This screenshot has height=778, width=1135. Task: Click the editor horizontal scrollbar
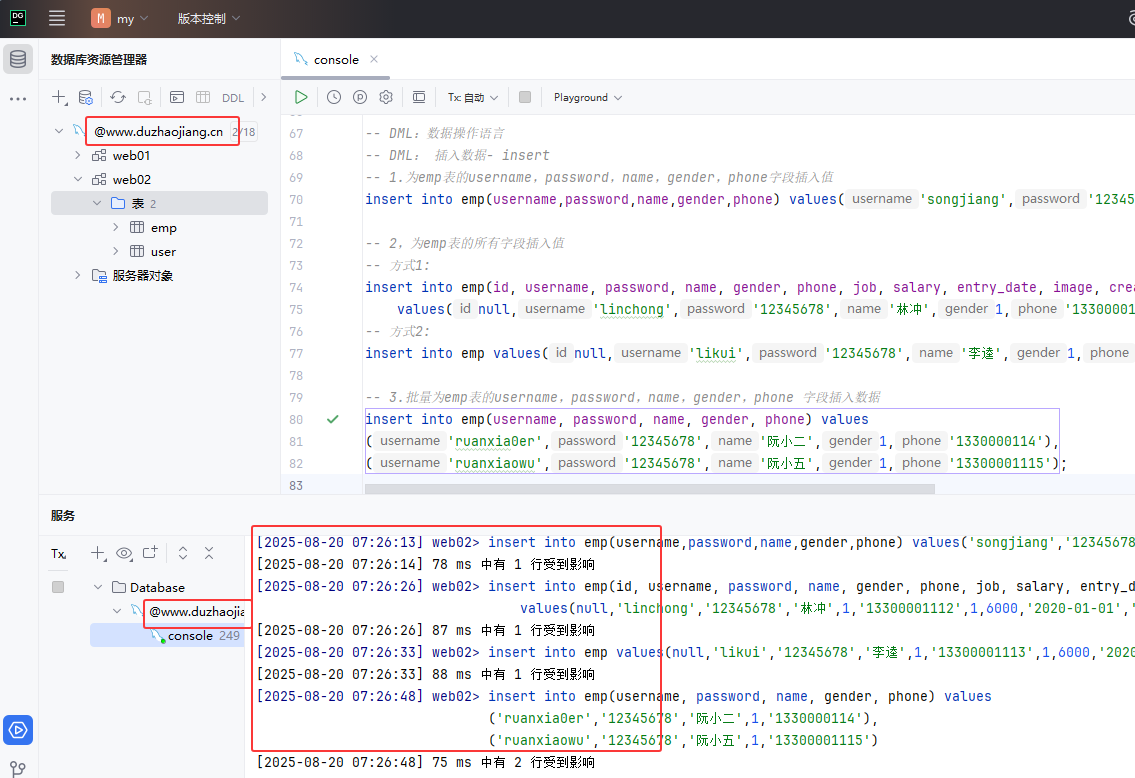click(x=650, y=489)
